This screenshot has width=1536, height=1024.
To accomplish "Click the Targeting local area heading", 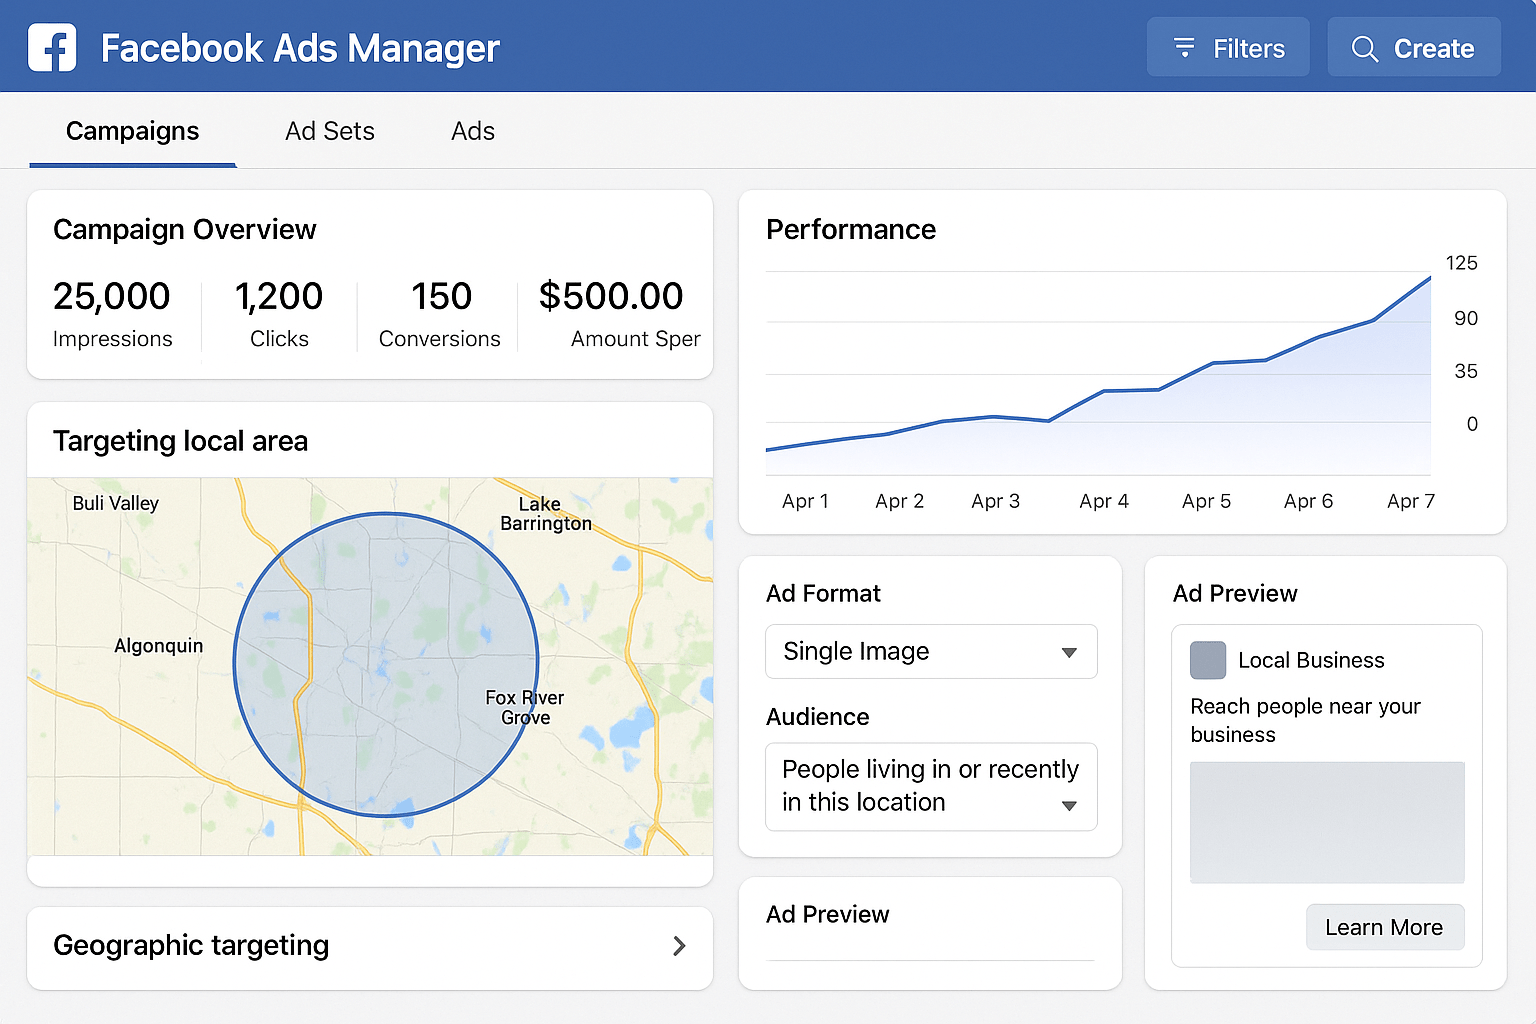I will 180,441.
